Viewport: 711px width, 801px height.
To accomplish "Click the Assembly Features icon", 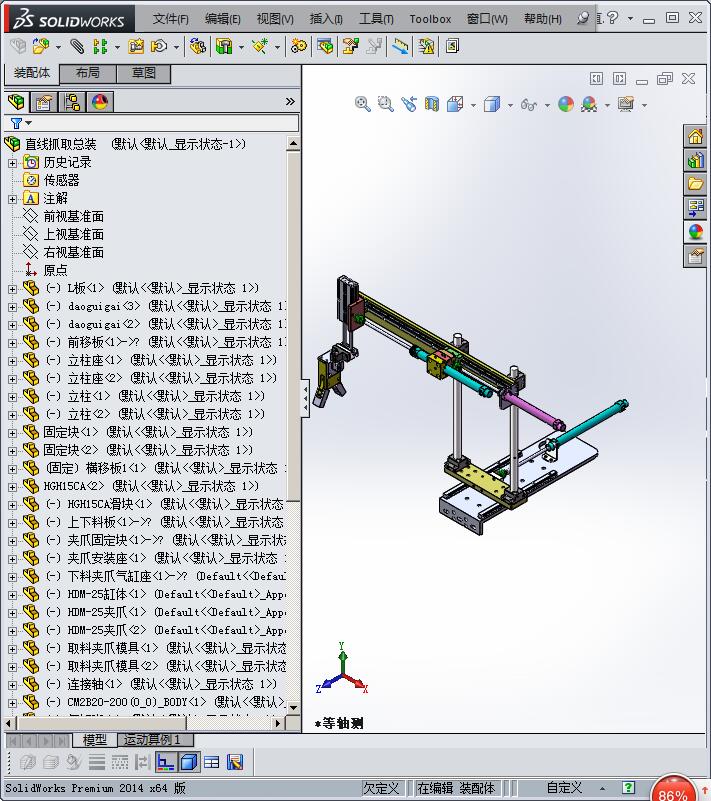I will 224,46.
